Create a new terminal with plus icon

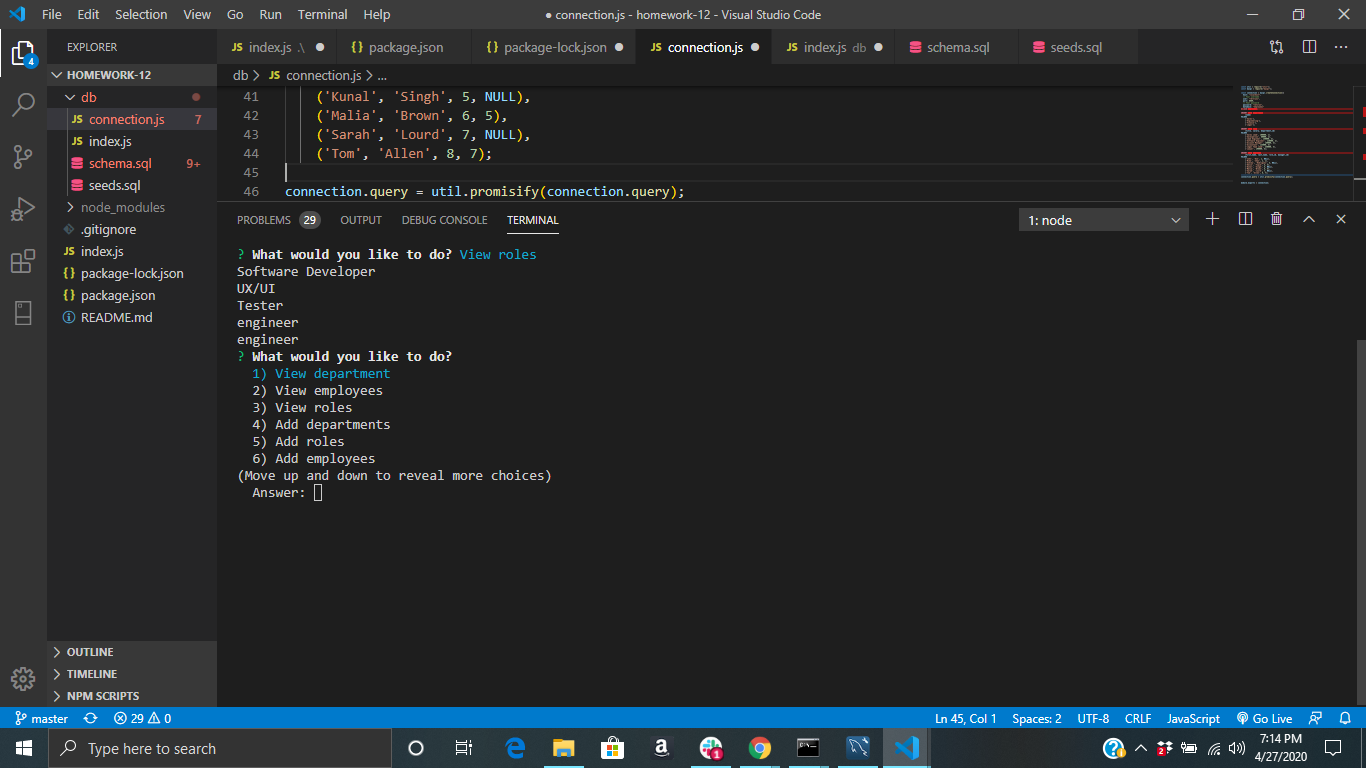tap(1213, 219)
